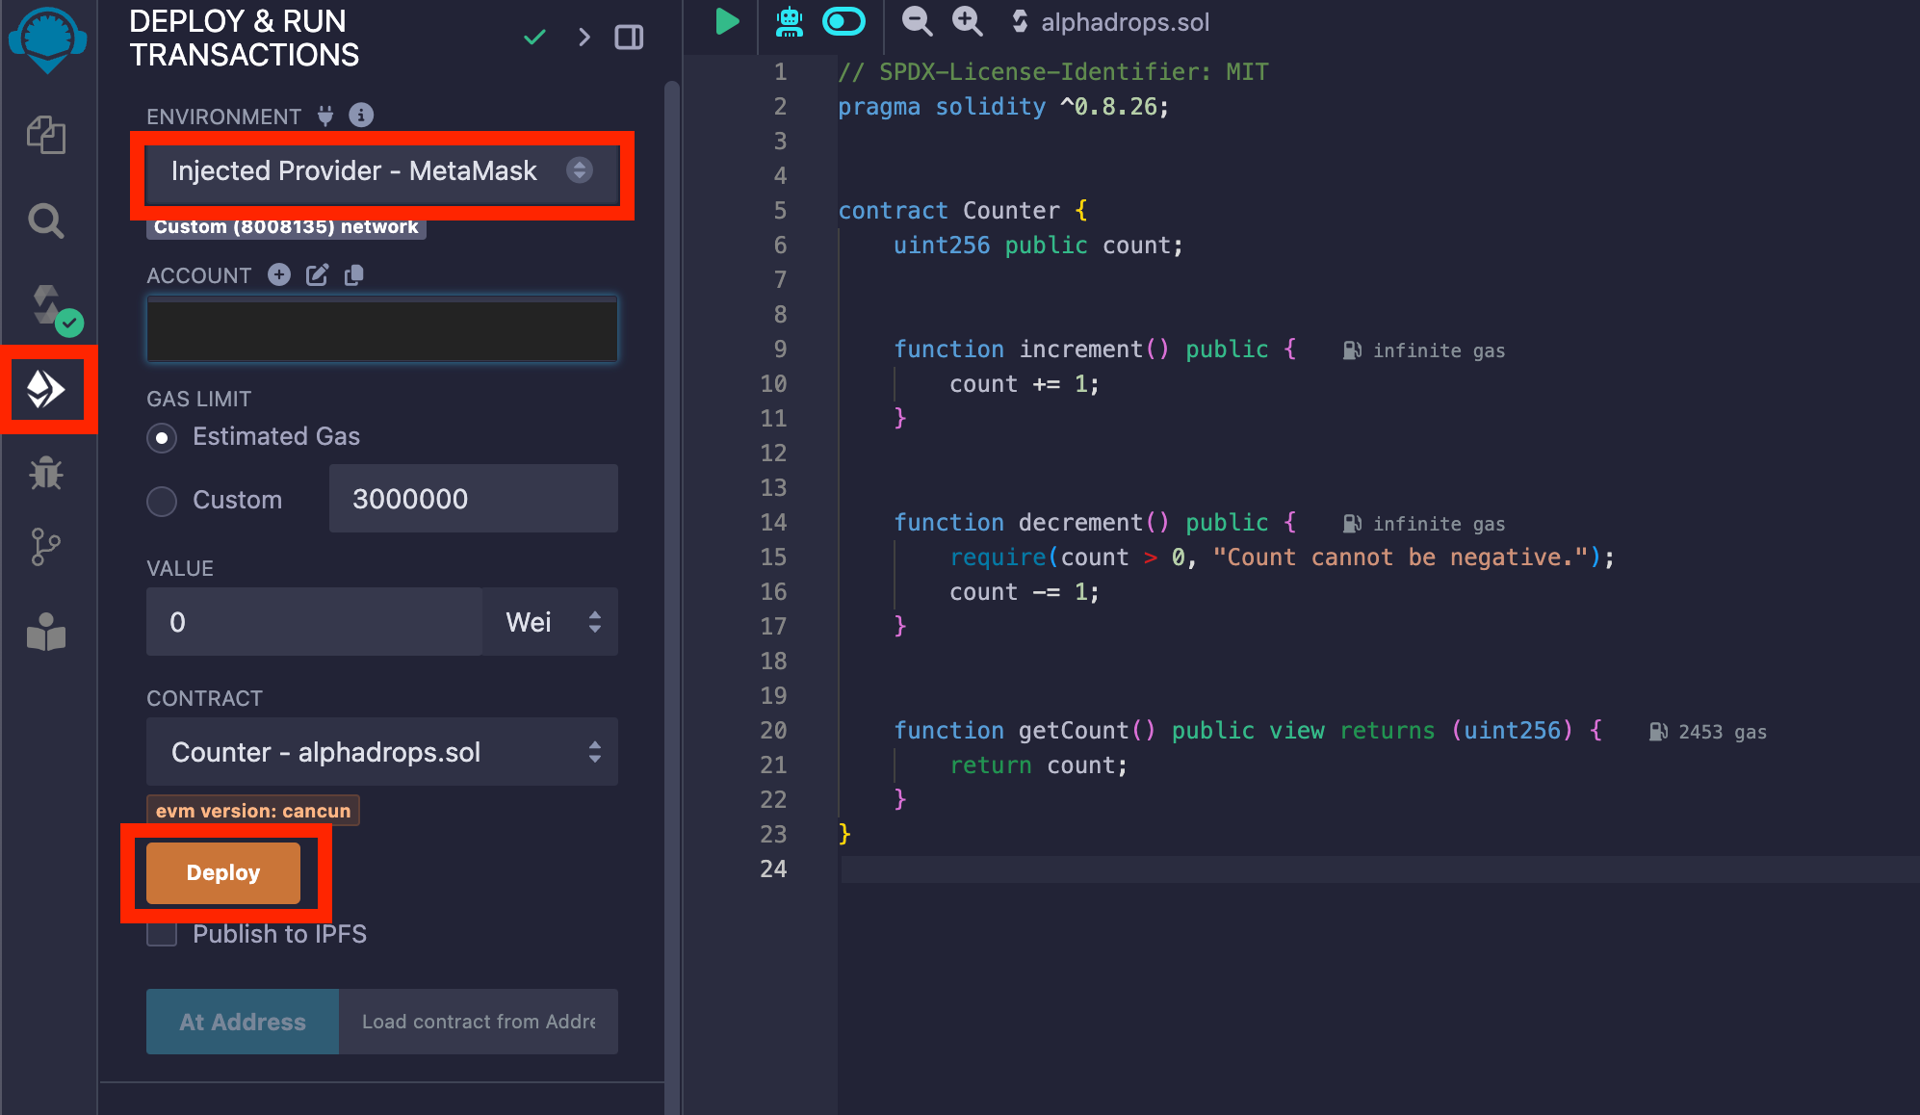1920x1115 pixels.
Task: Run the script with green play button
Action: (727, 21)
